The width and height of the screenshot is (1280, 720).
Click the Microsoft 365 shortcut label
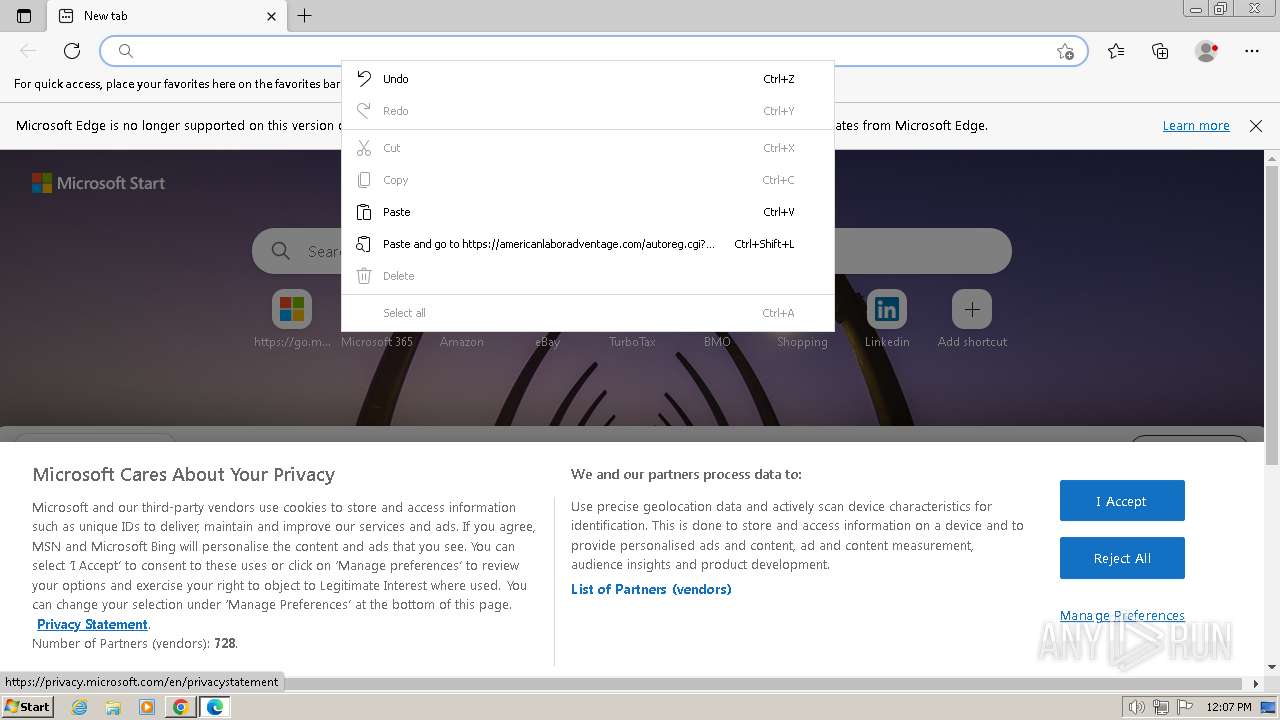coord(377,342)
